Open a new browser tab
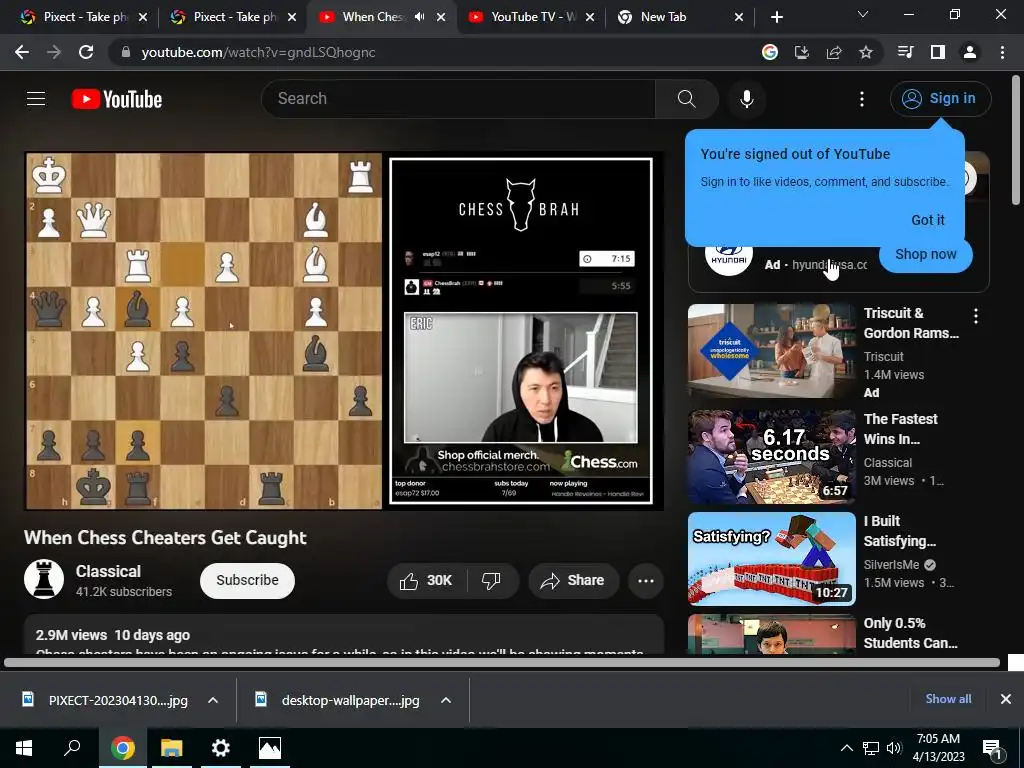Viewport: 1024px width, 768px height. (x=776, y=17)
